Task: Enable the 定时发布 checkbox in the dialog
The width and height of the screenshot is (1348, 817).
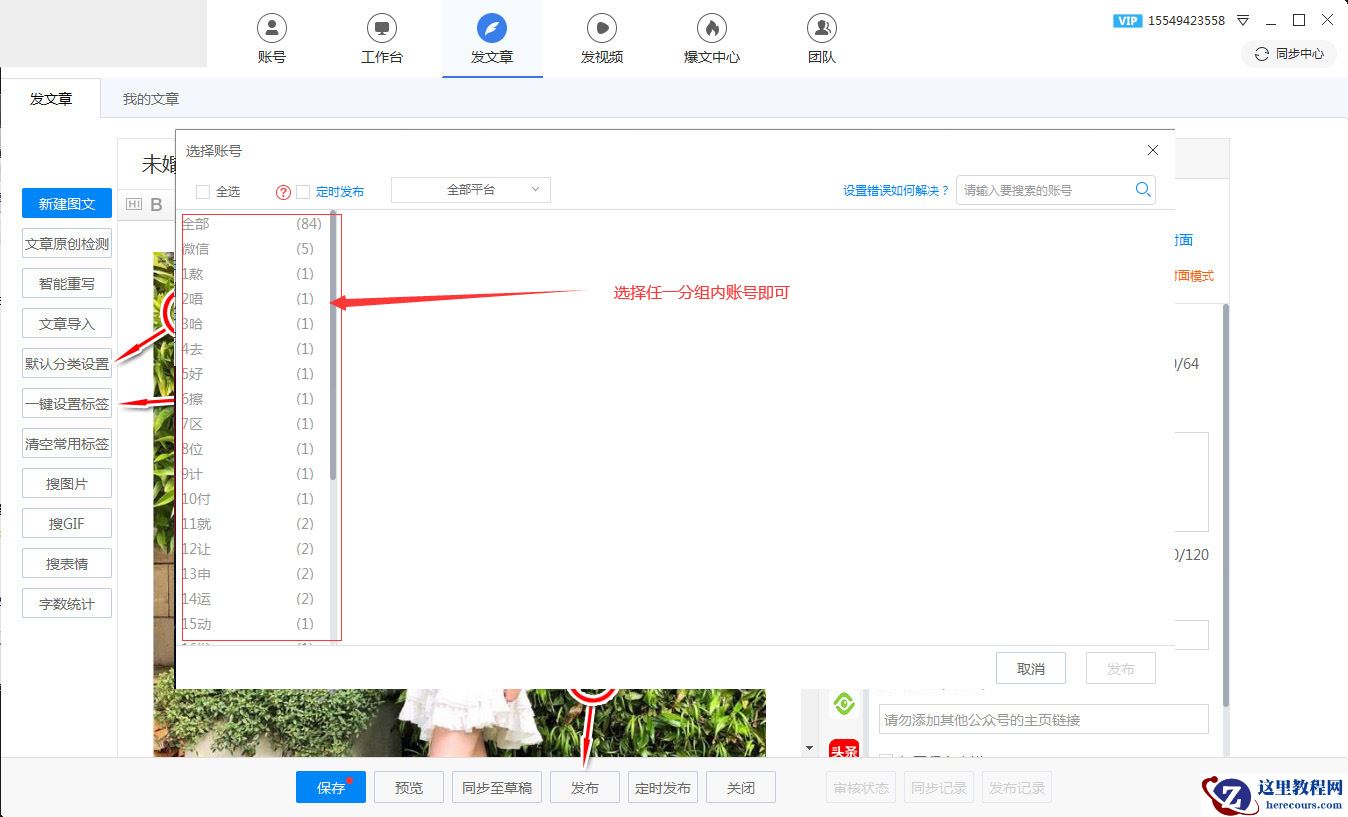Action: coord(303,191)
